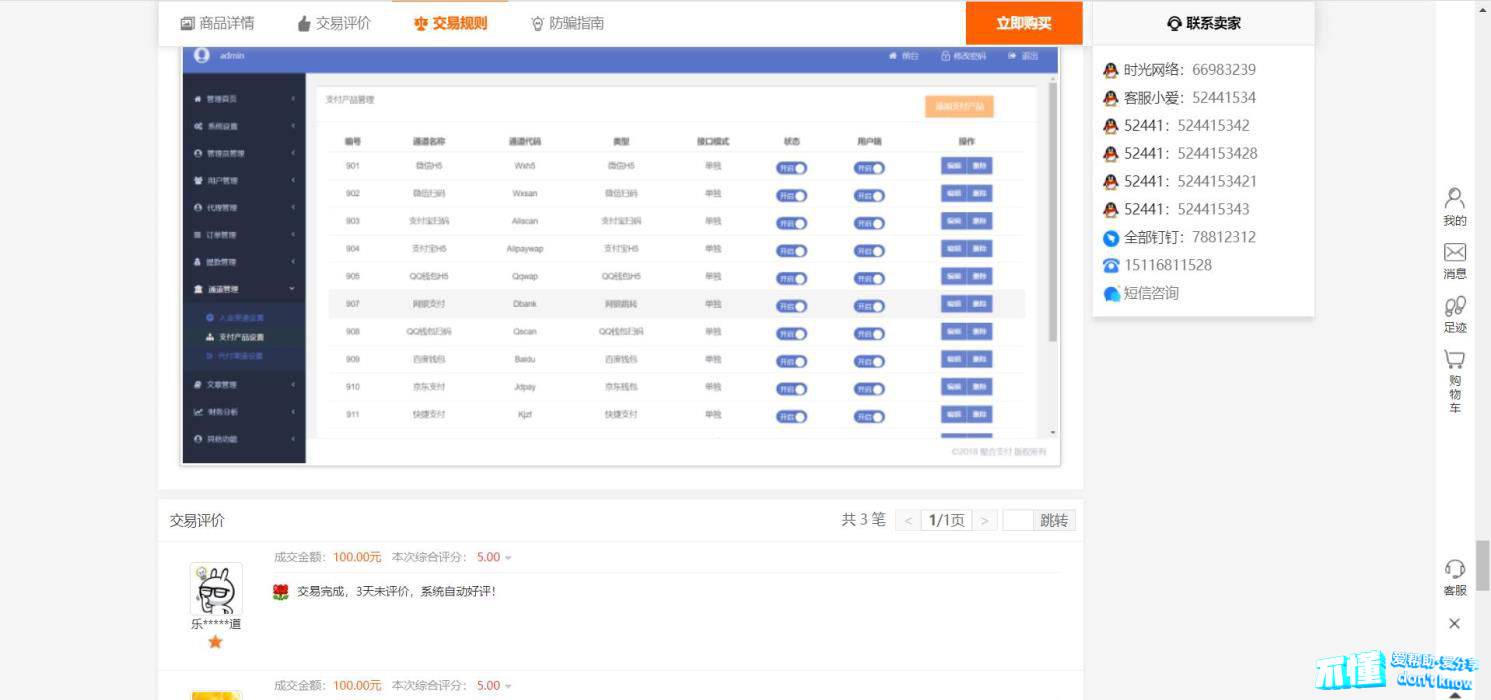
Task: Click 前台 home icon in admin header
Action: (x=892, y=56)
